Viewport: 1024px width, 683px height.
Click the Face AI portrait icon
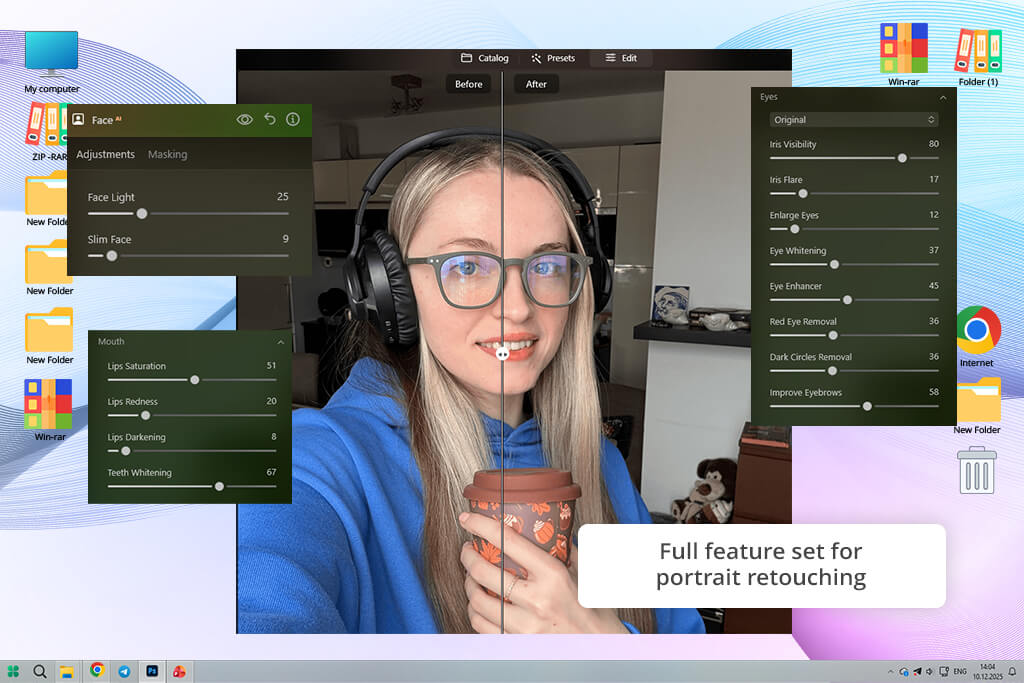pyautogui.click(x=78, y=119)
